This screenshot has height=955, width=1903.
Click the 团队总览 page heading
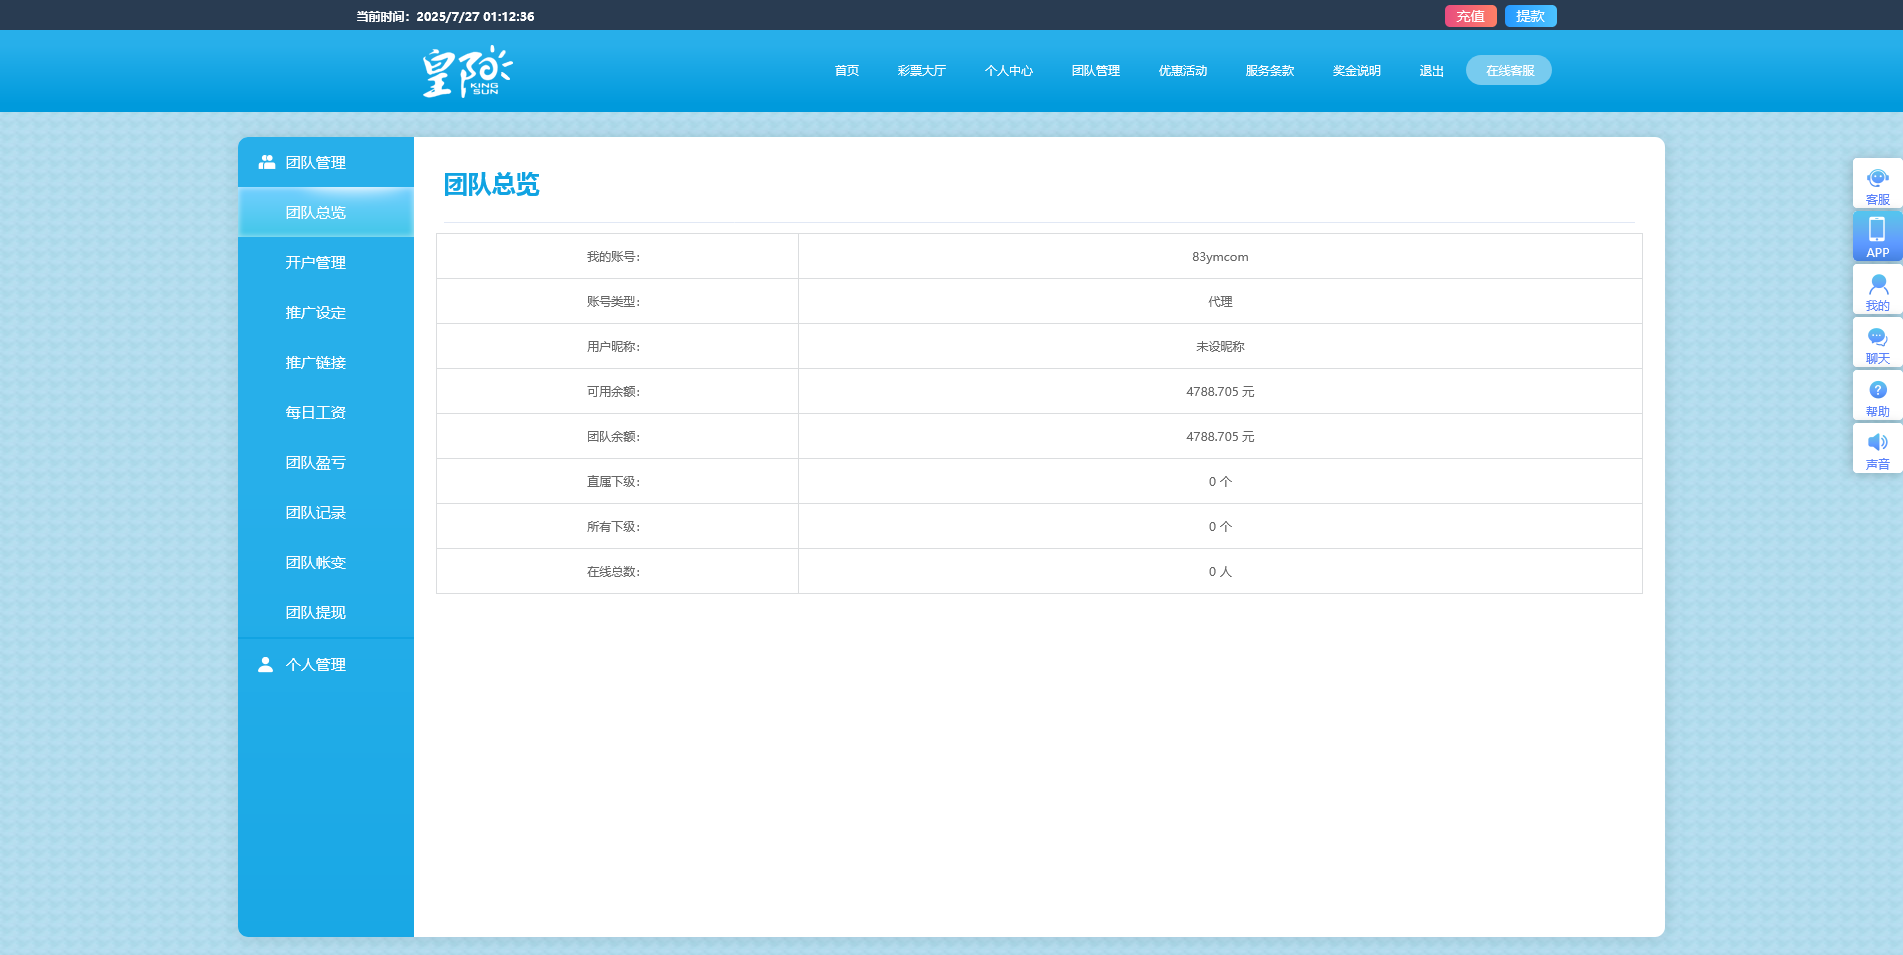pos(491,185)
